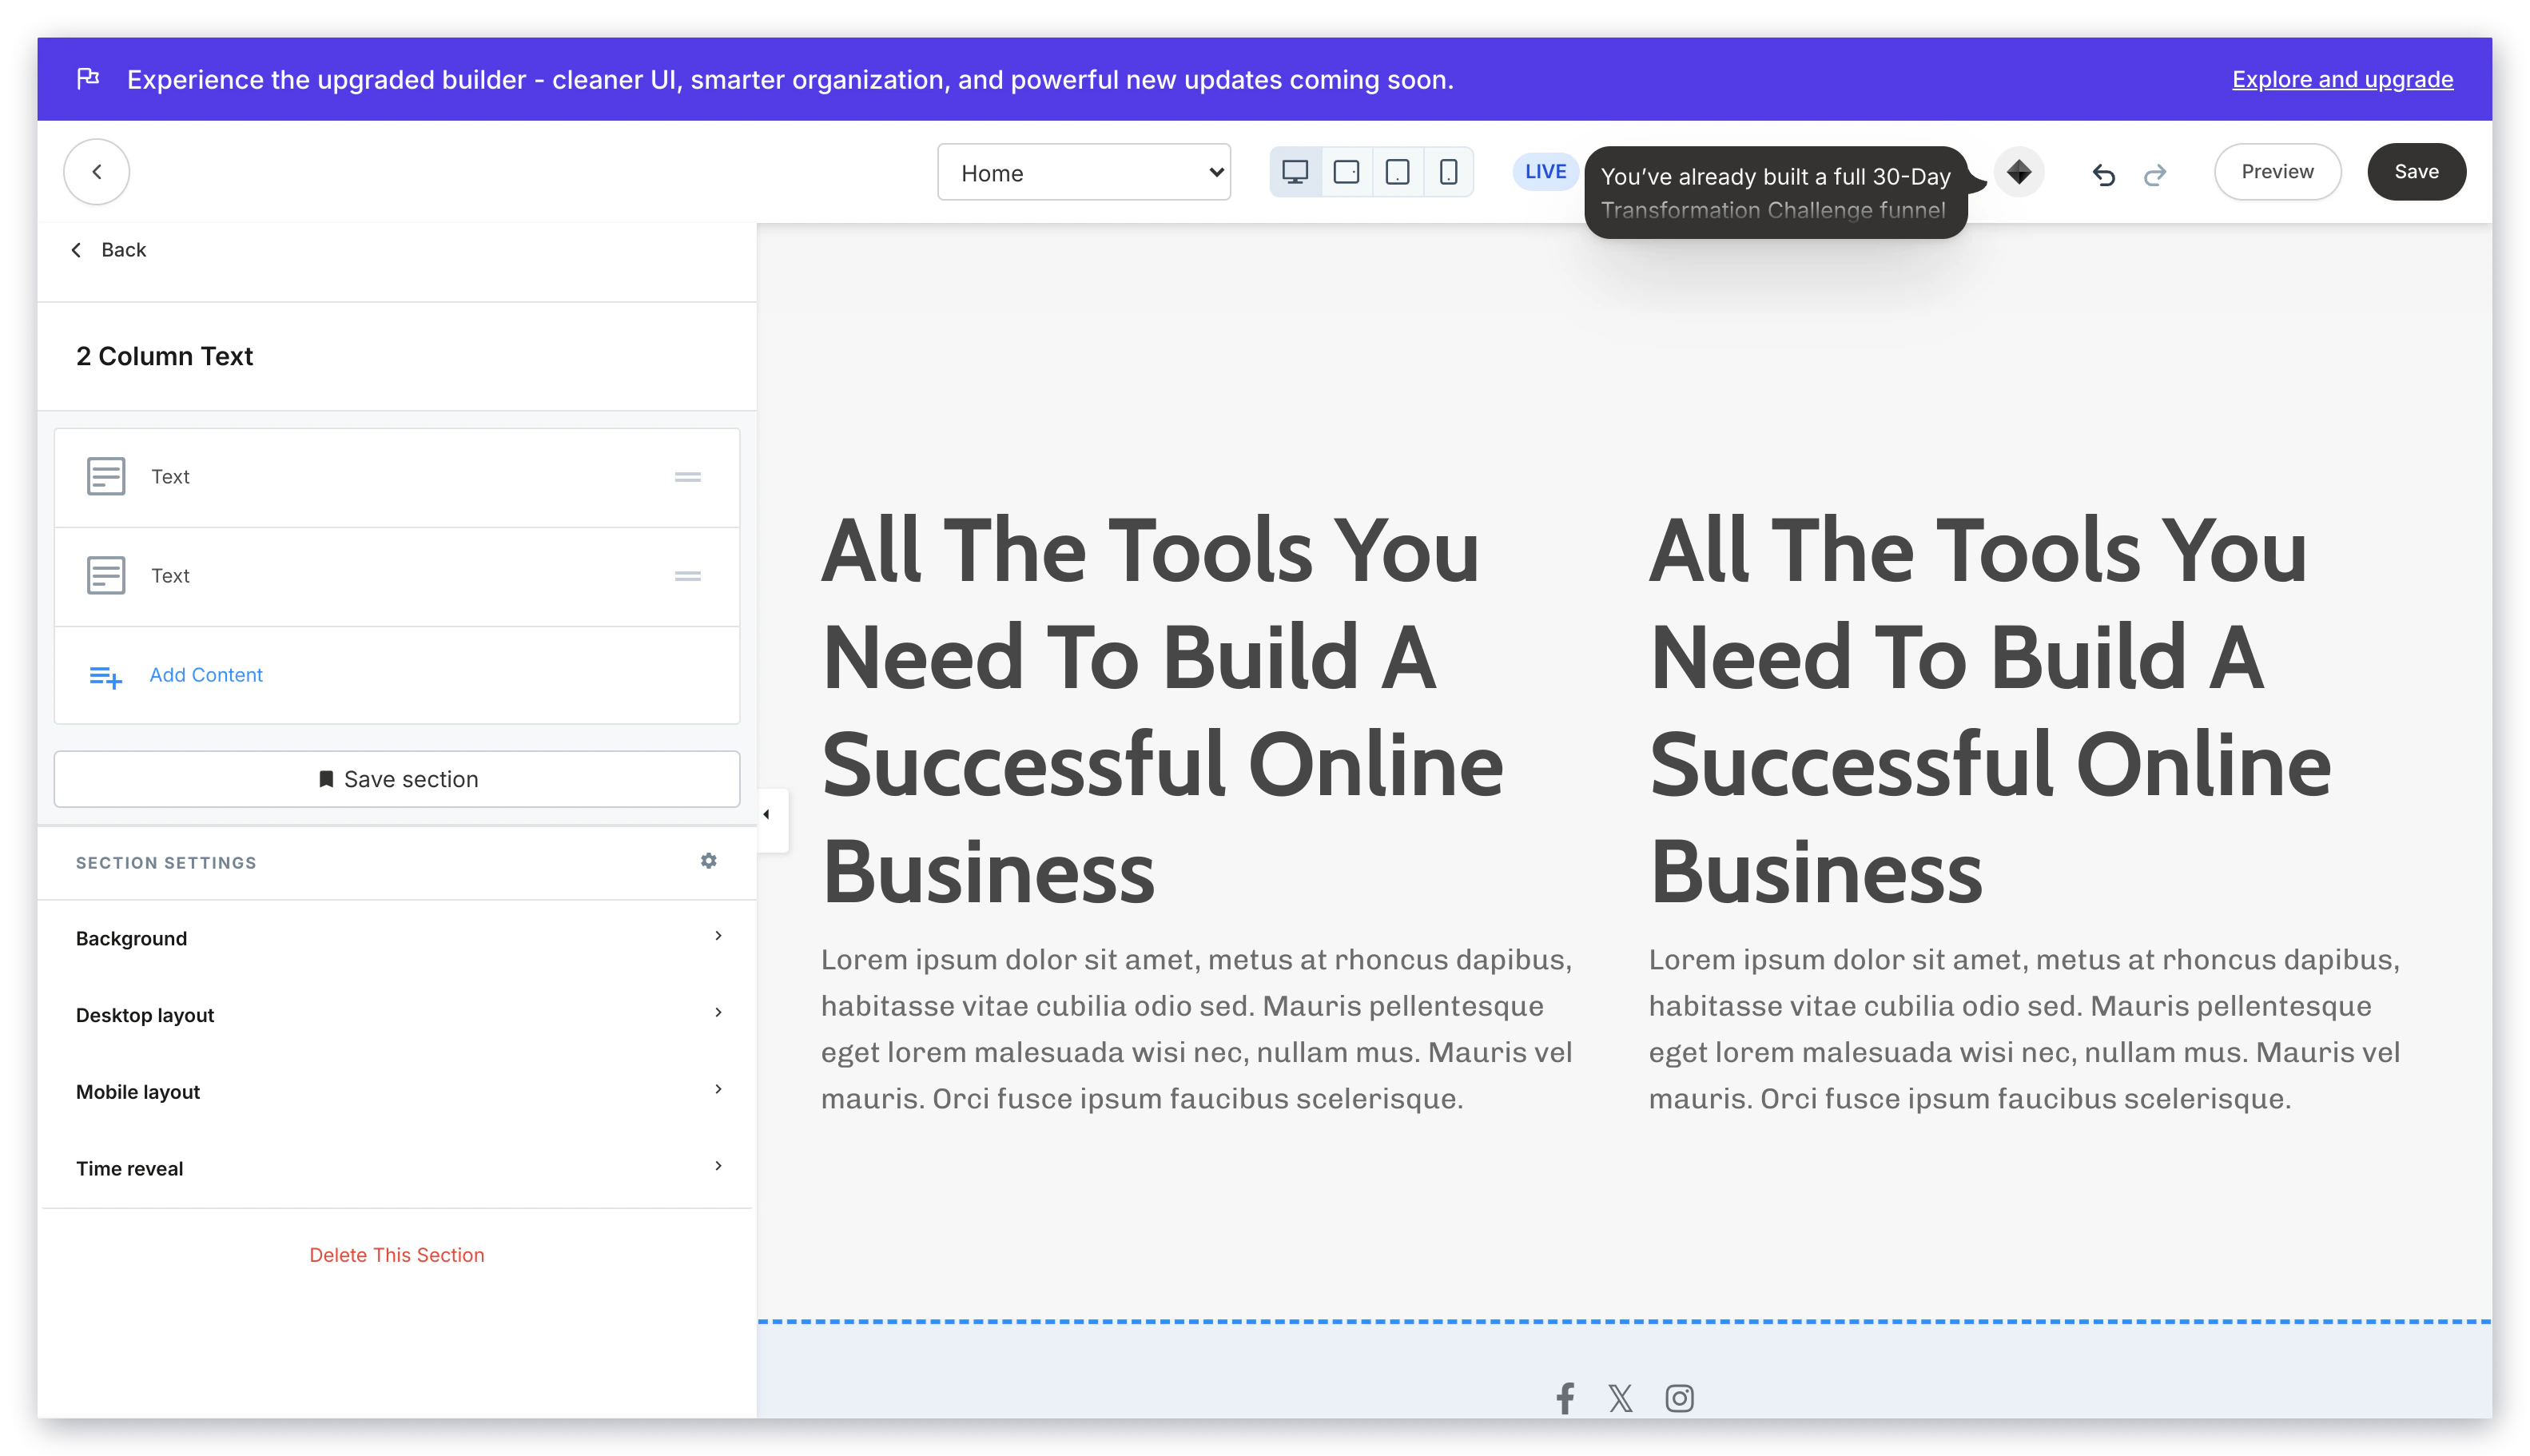
Task: Click the AI assistant diamond icon
Action: 2018,172
